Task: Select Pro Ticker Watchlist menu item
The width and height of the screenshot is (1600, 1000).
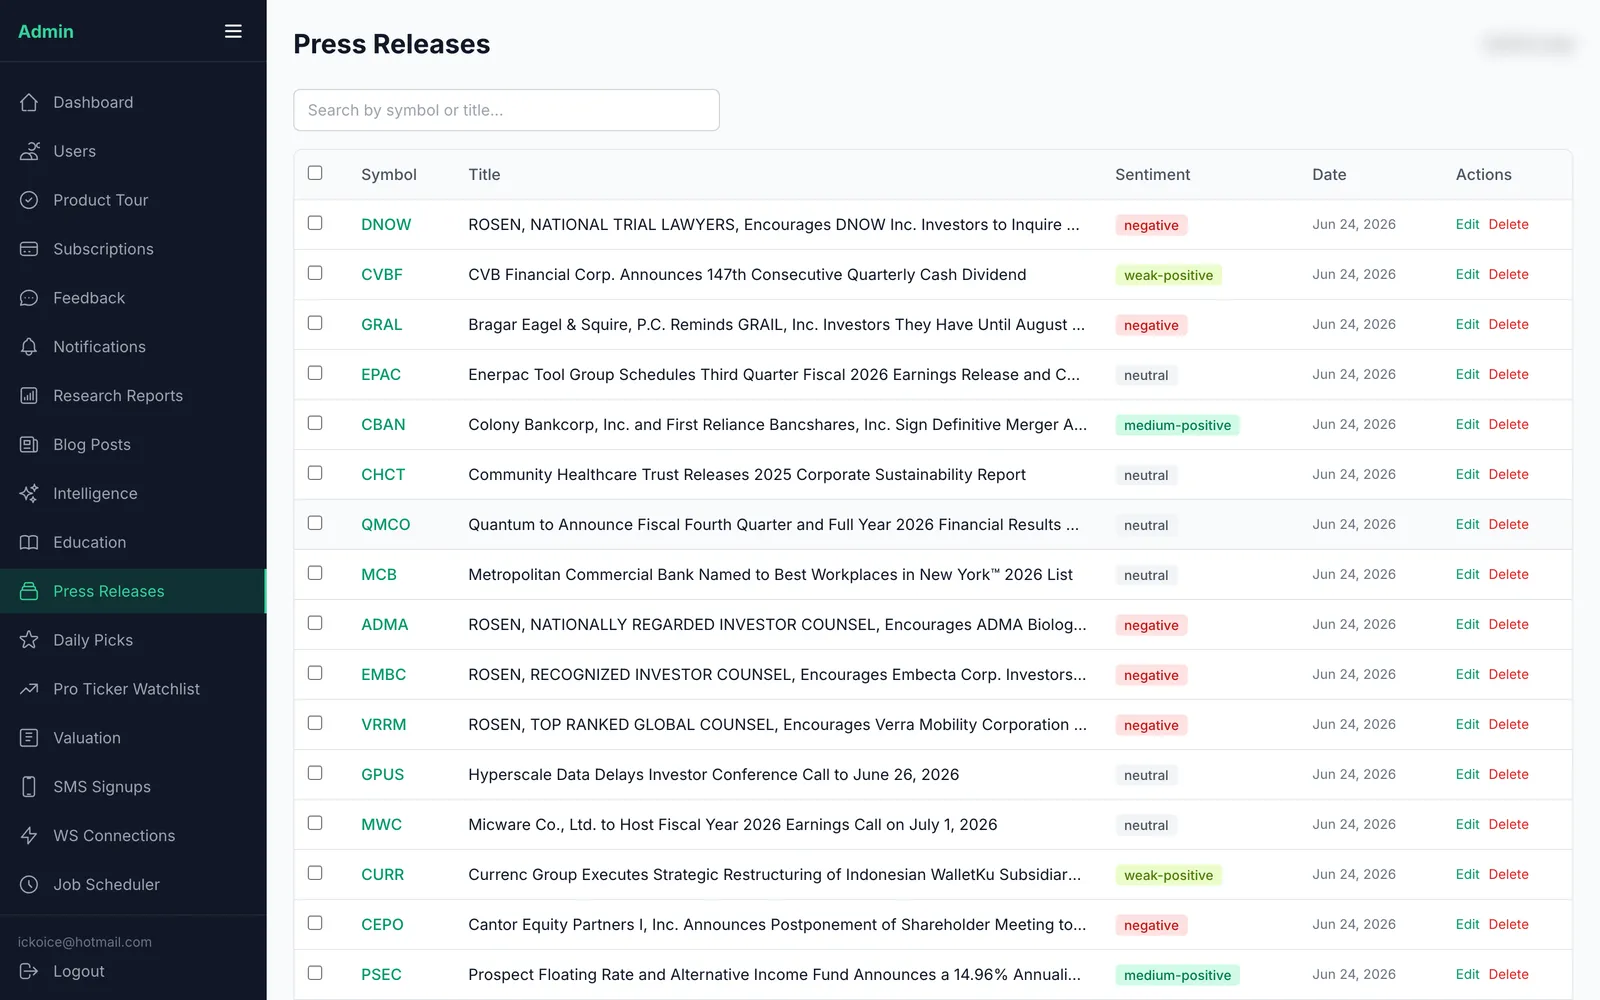Action: [133, 689]
